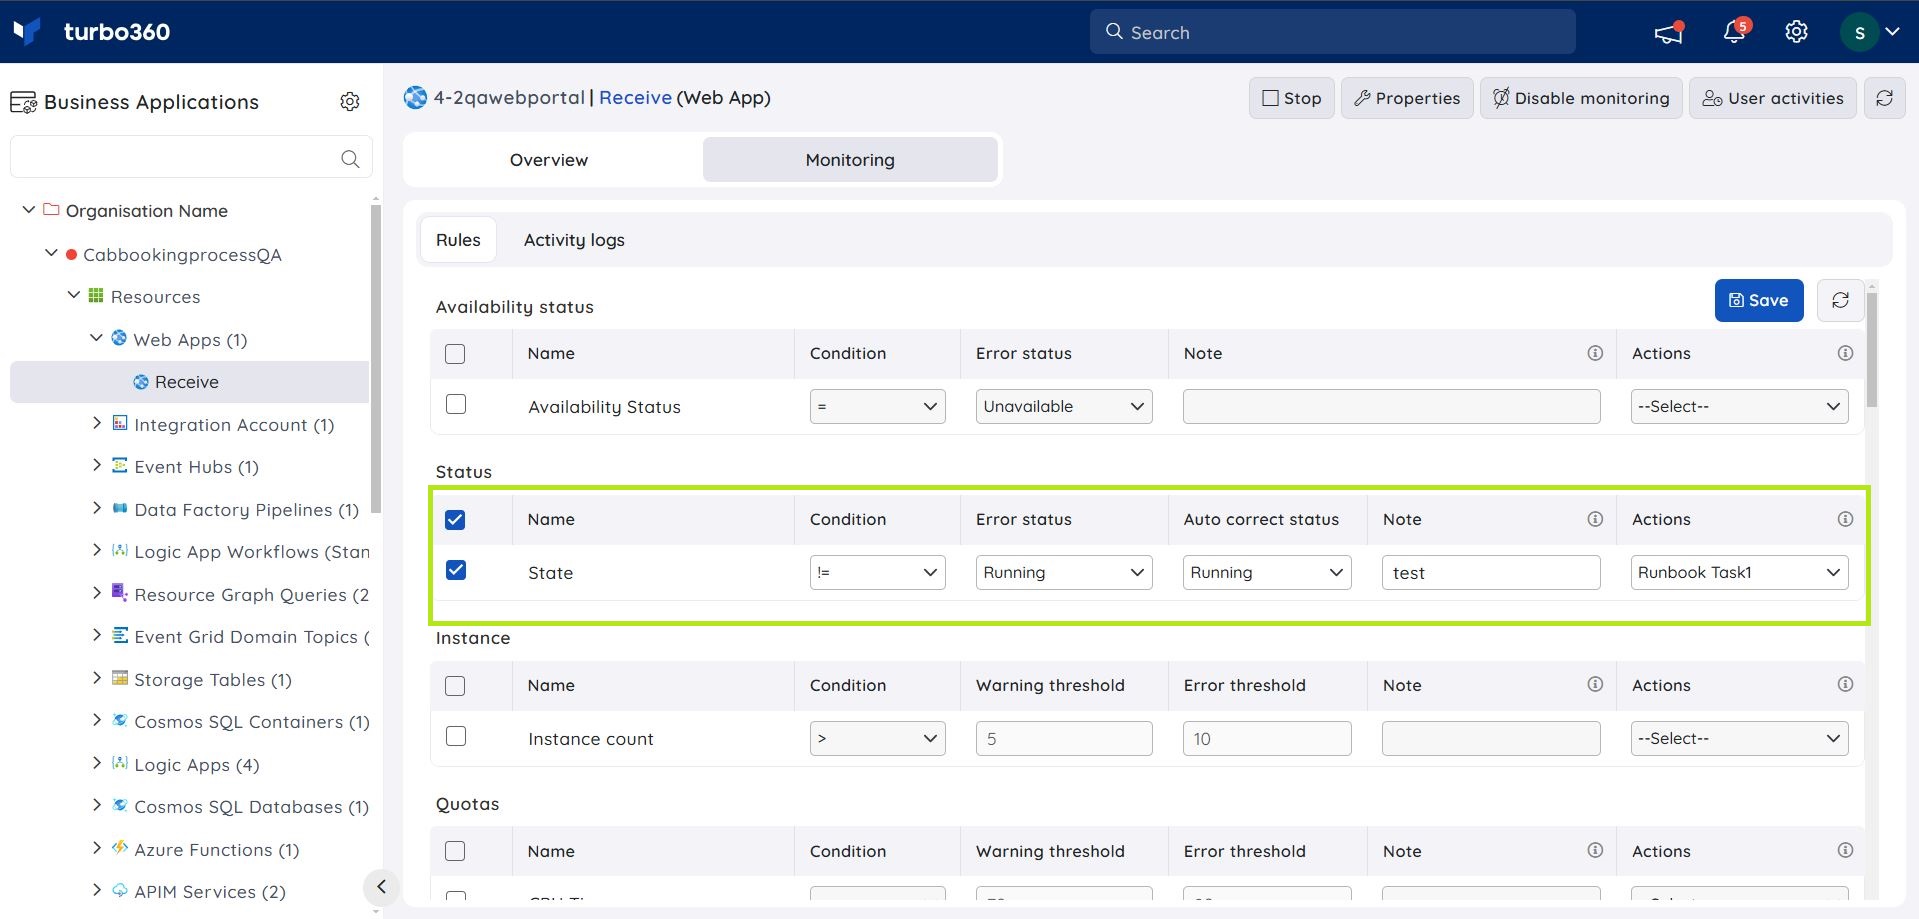Click Disable monitoring button
This screenshot has width=1919, height=919.
click(1581, 98)
